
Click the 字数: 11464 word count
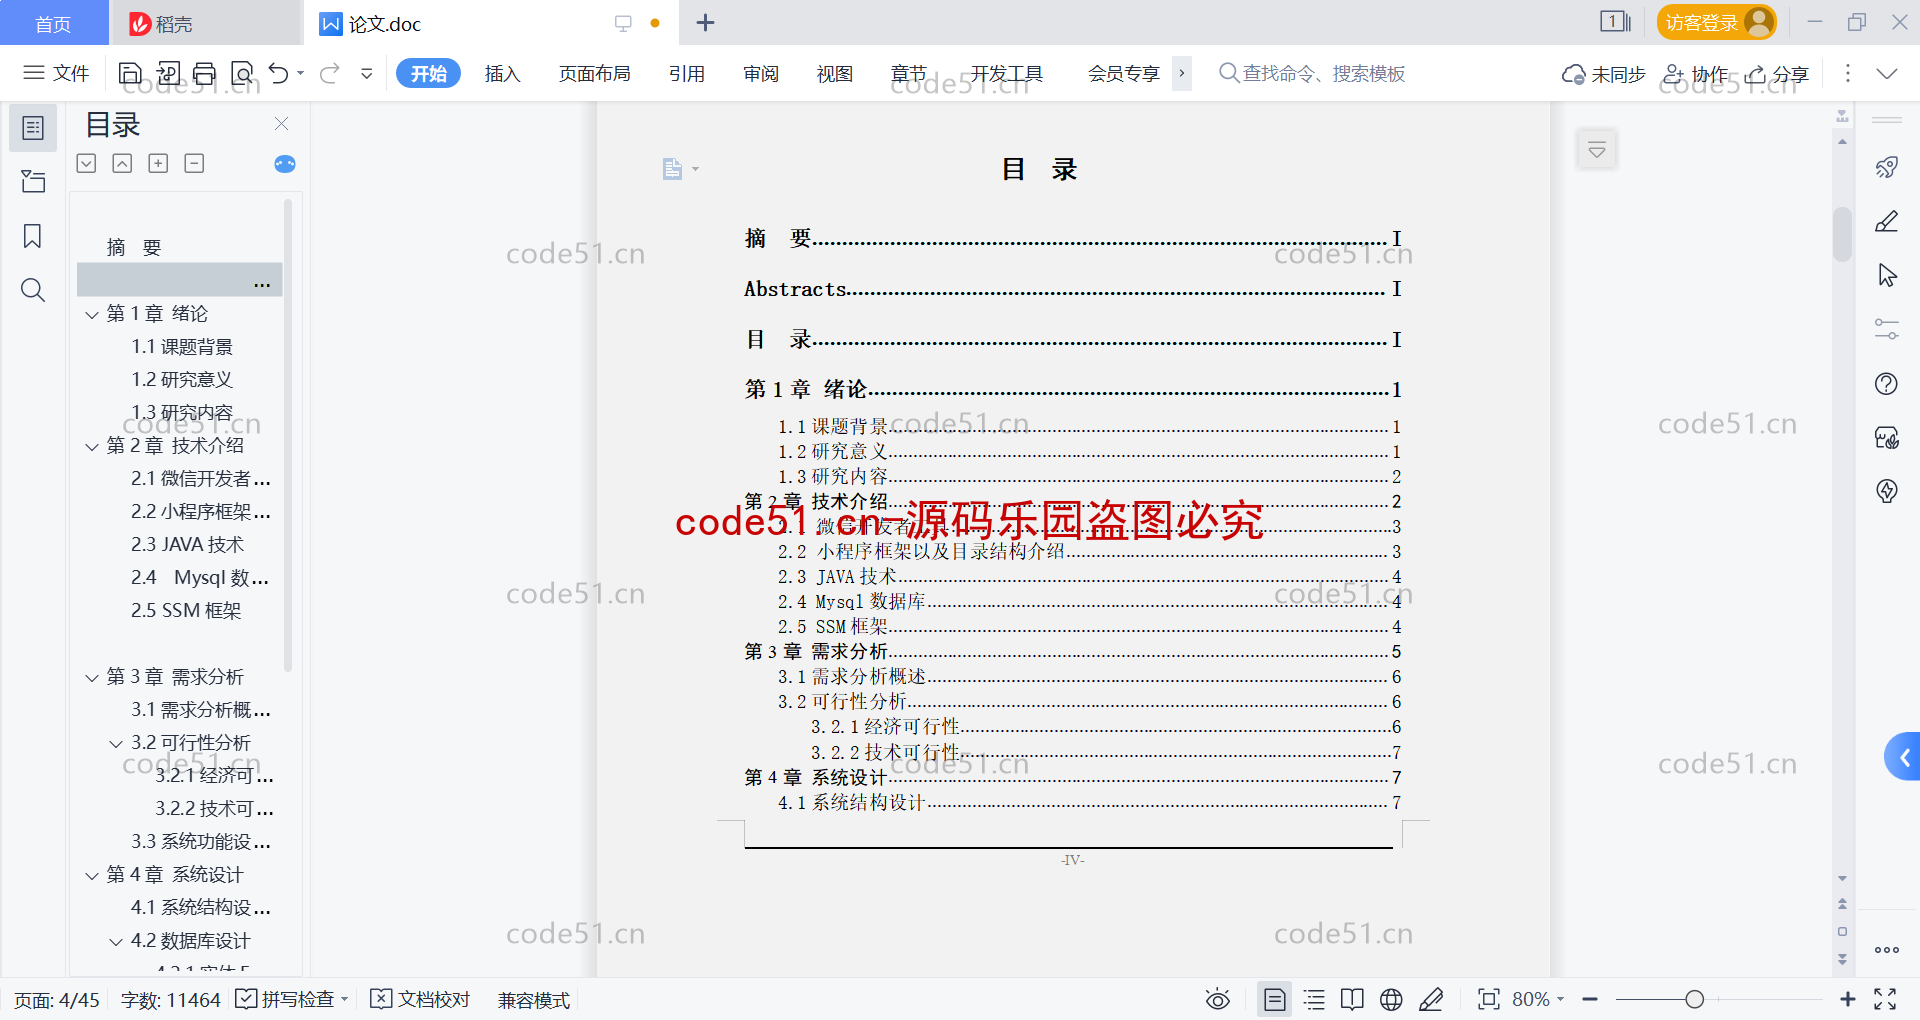click(x=170, y=999)
